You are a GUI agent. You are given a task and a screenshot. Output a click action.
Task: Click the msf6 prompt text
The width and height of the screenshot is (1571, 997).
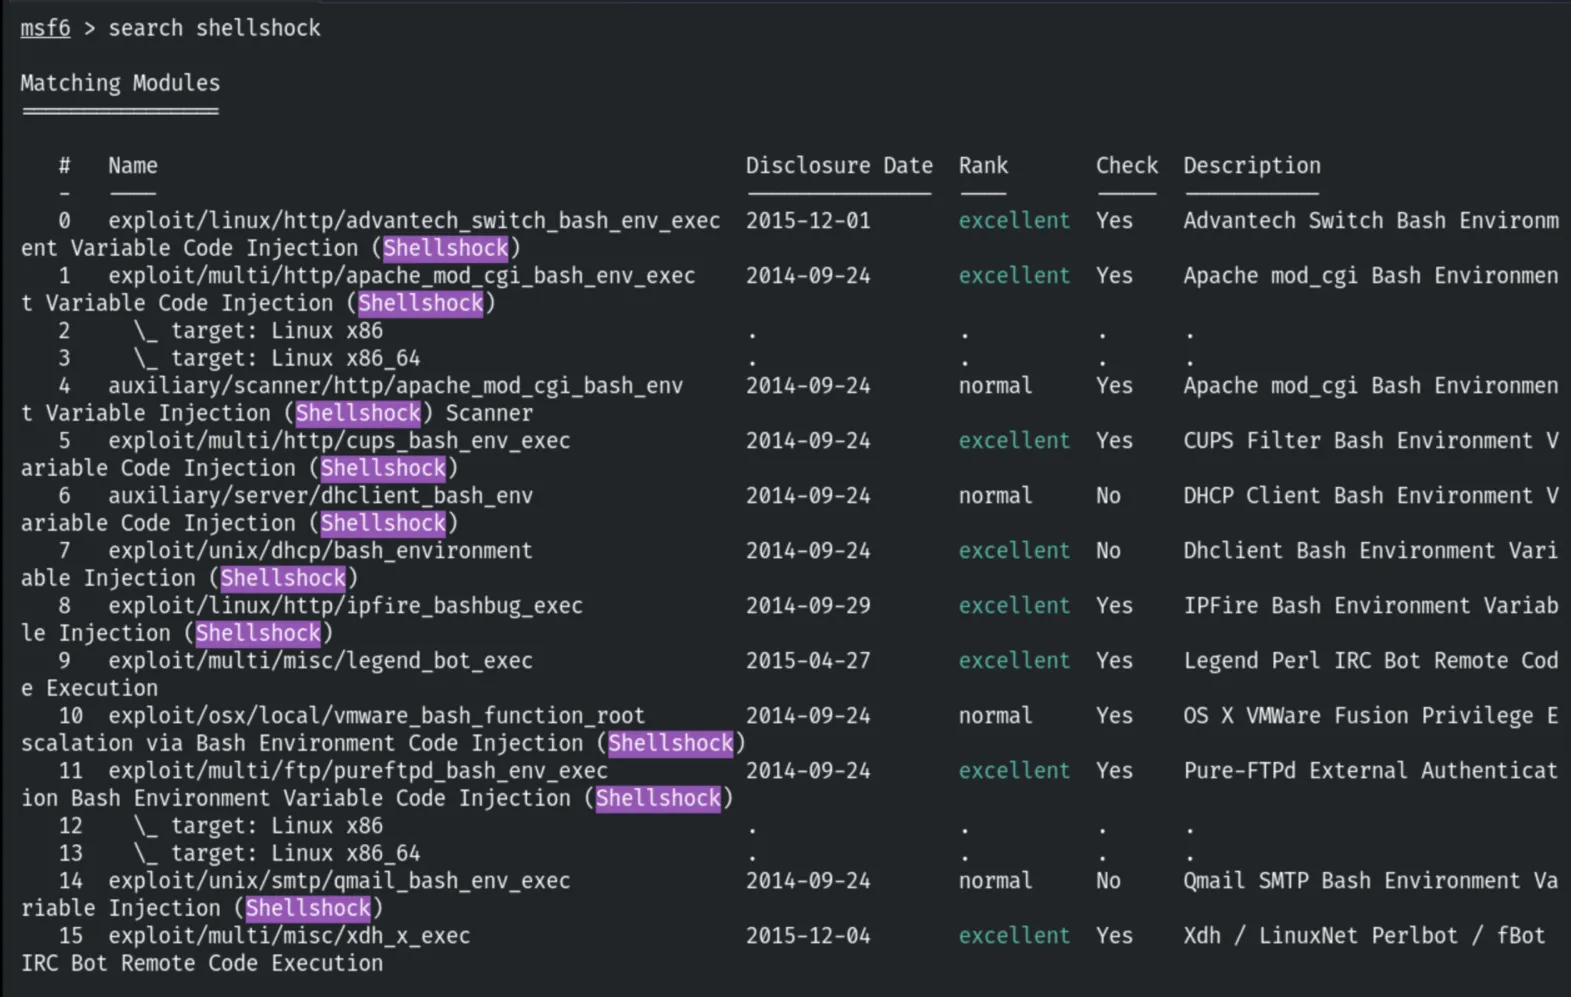click(x=45, y=28)
